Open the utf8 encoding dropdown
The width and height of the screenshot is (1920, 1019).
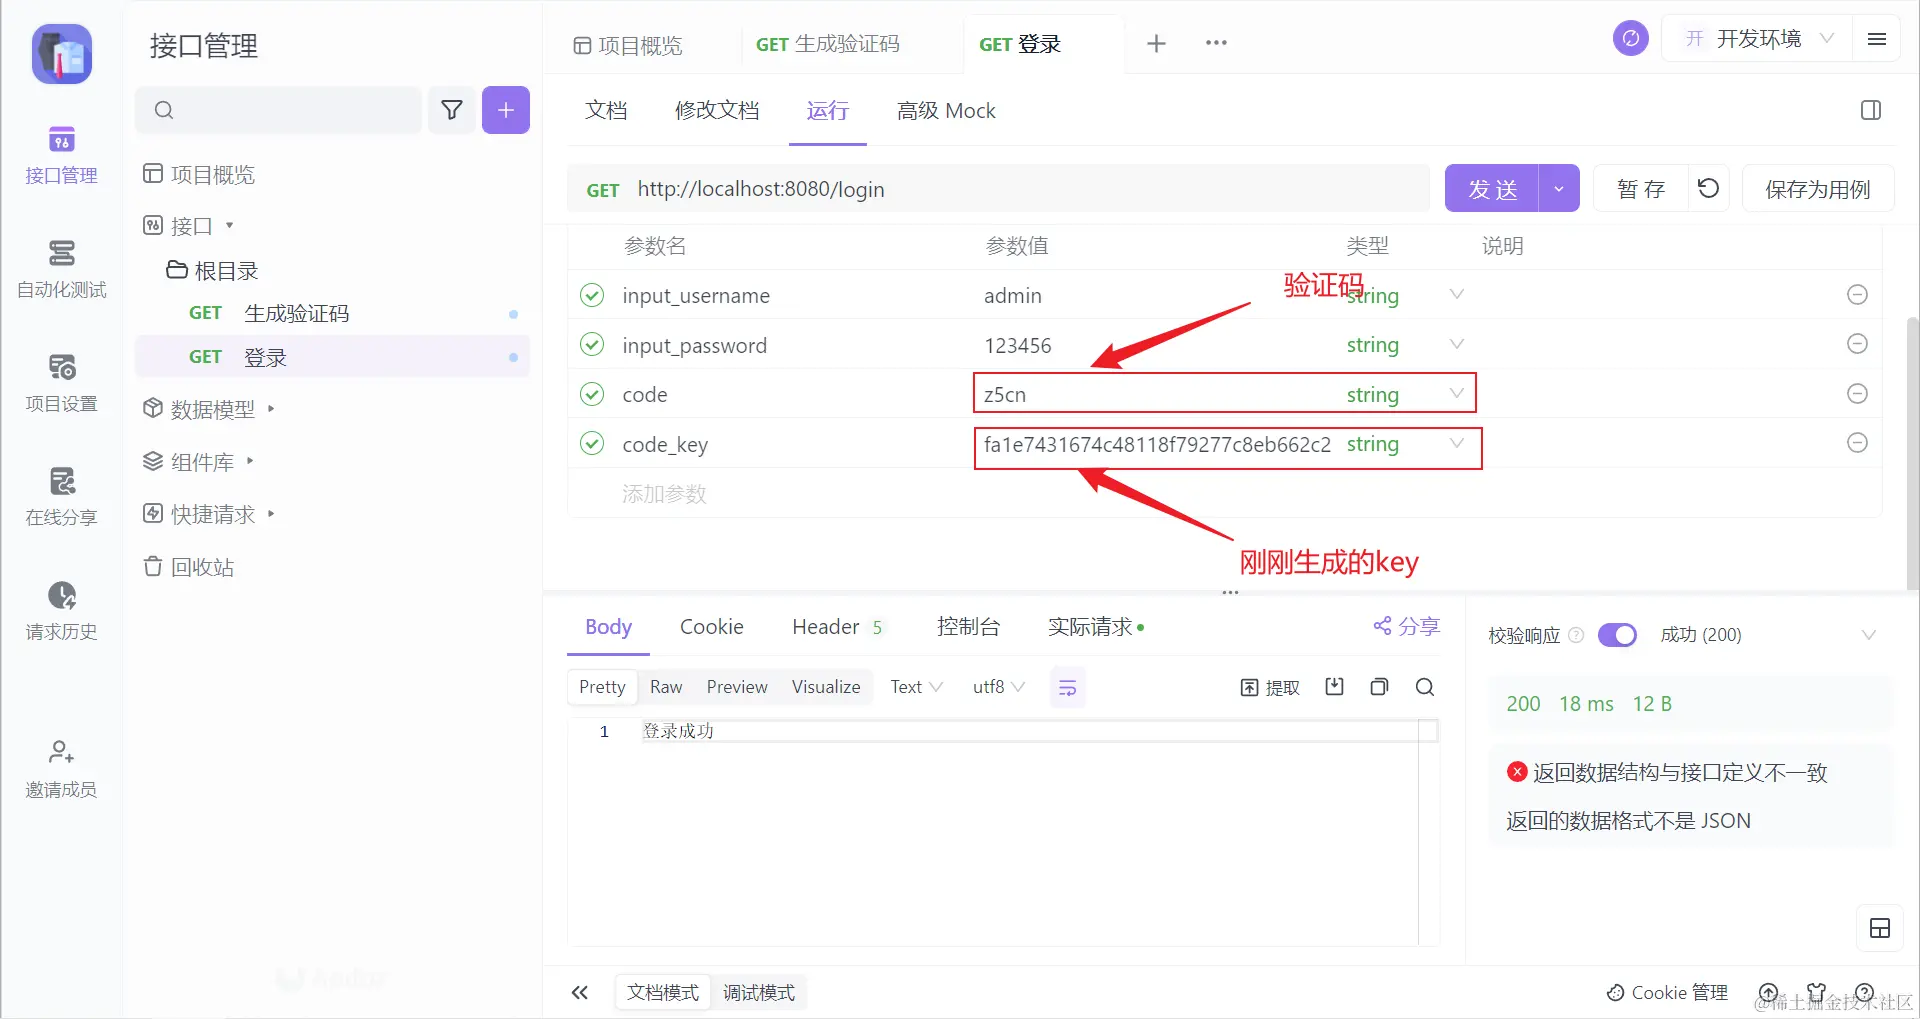coord(998,687)
